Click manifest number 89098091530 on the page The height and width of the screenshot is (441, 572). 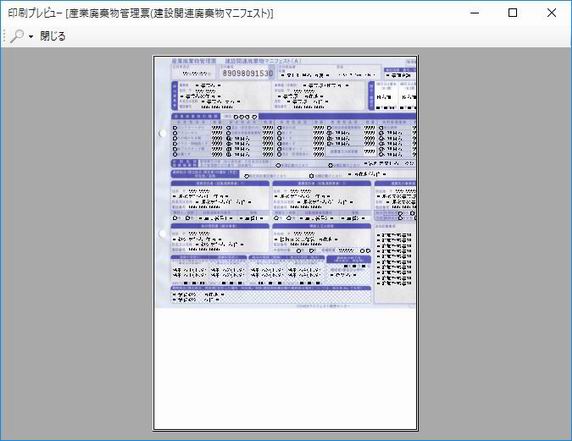coord(247,73)
